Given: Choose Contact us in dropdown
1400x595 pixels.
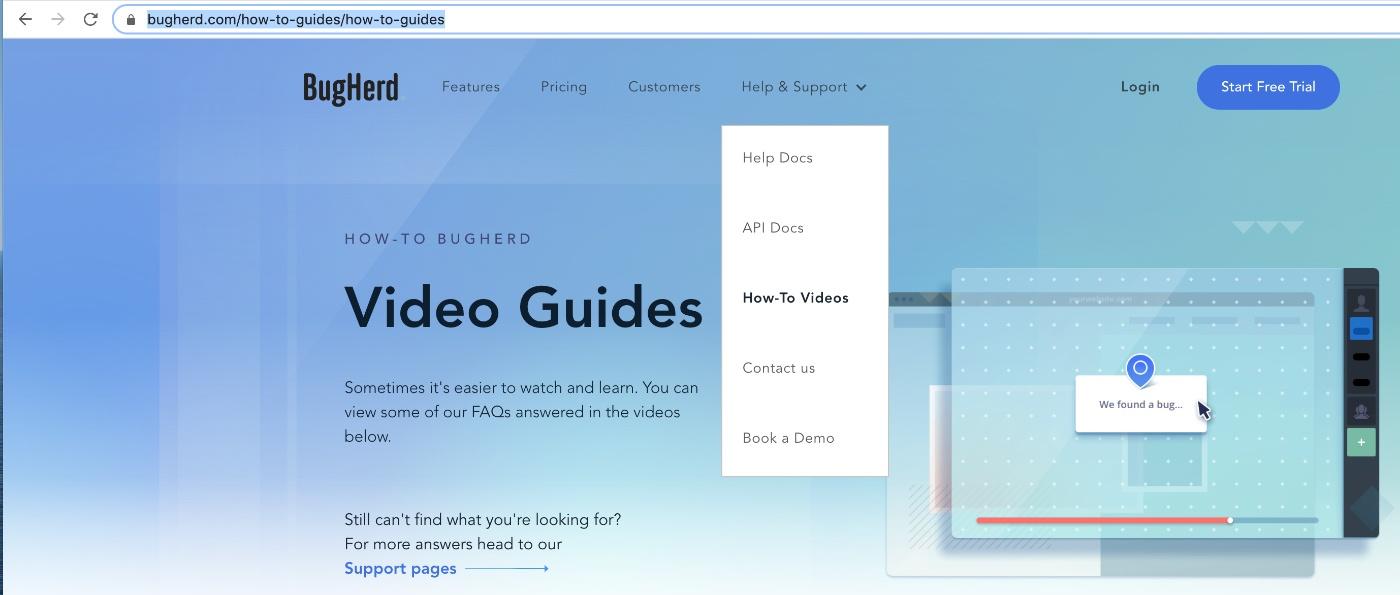Looking at the screenshot, I should [779, 368].
